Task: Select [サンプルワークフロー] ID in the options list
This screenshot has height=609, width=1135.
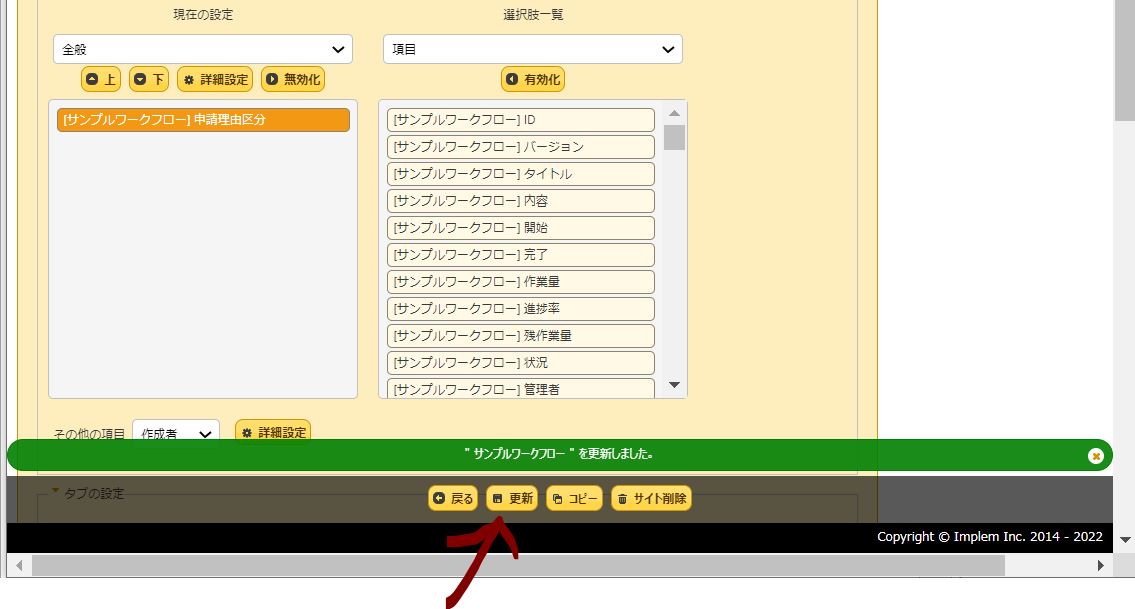Action: point(520,119)
